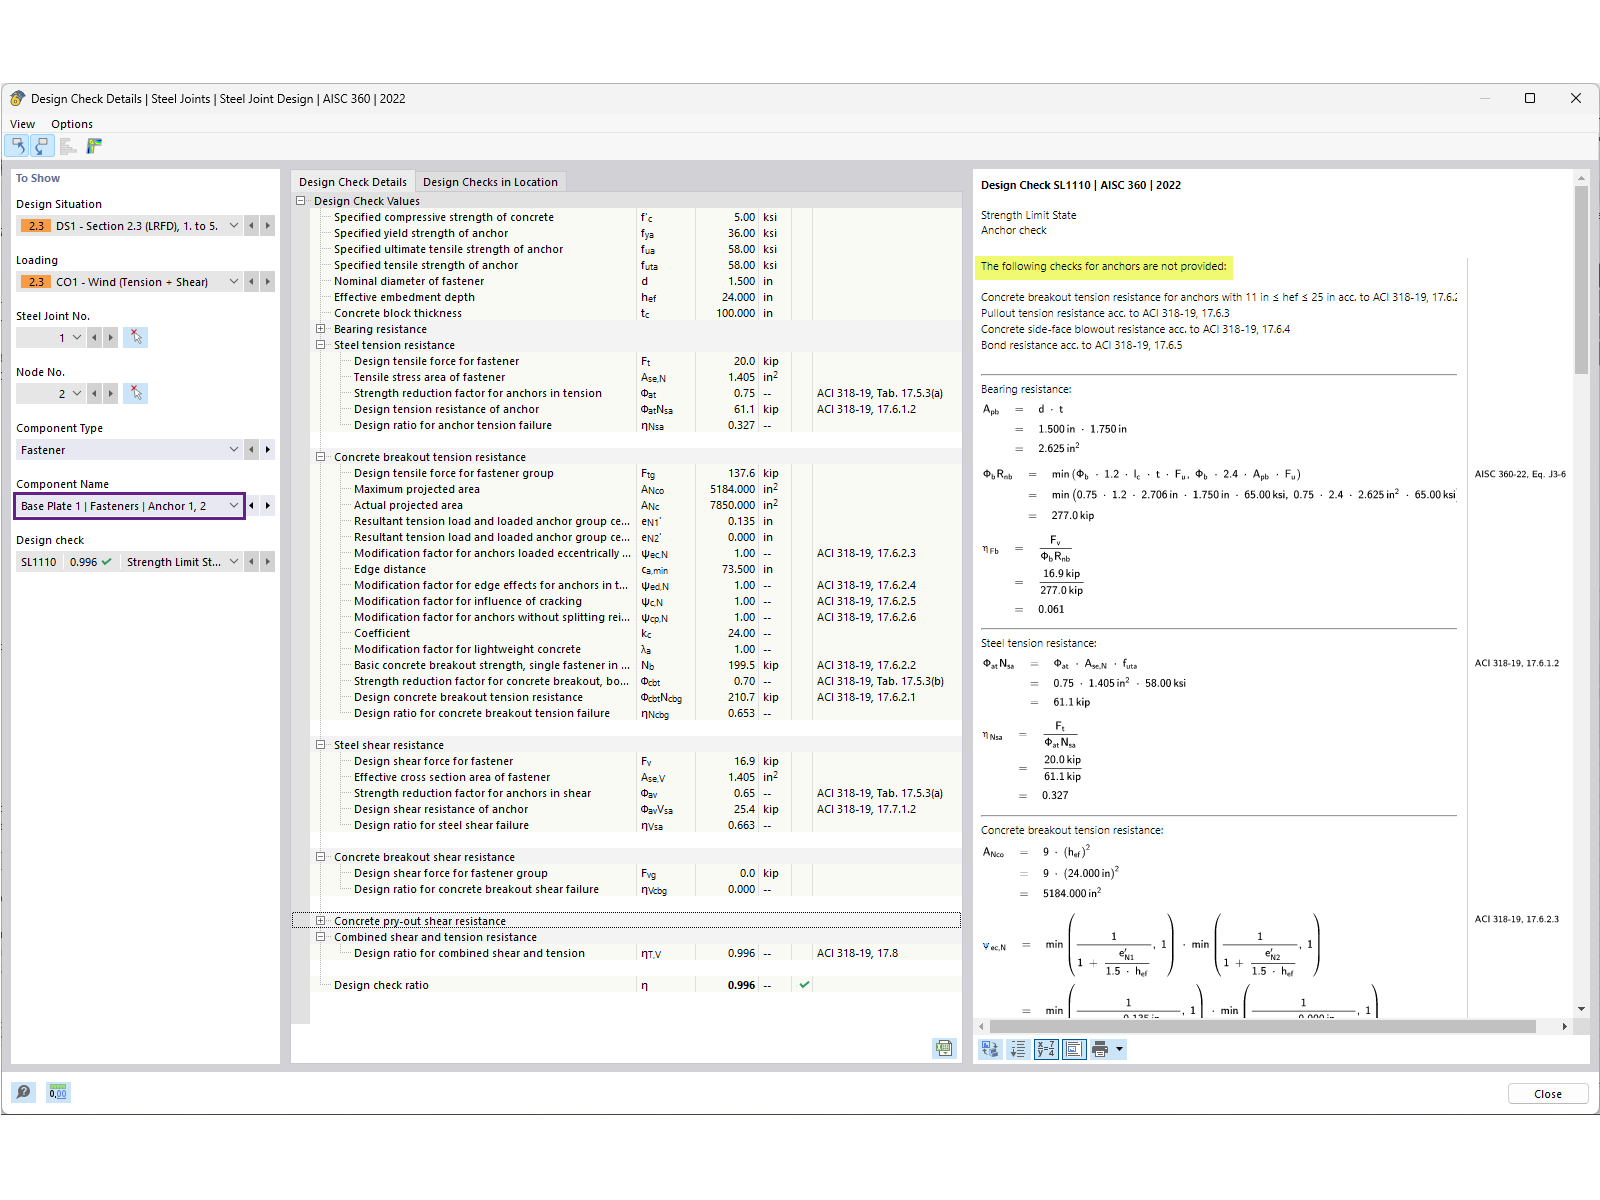The width and height of the screenshot is (1600, 1200).
Task: Click the select Steel Joint graphically picker icon
Action: (x=135, y=337)
